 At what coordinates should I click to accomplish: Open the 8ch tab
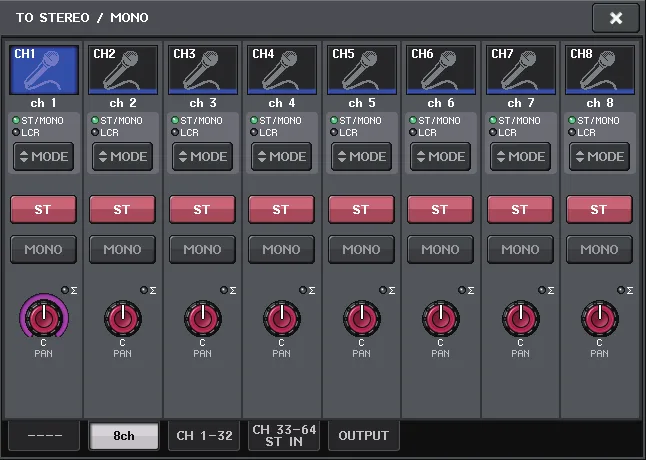click(x=124, y=436)
